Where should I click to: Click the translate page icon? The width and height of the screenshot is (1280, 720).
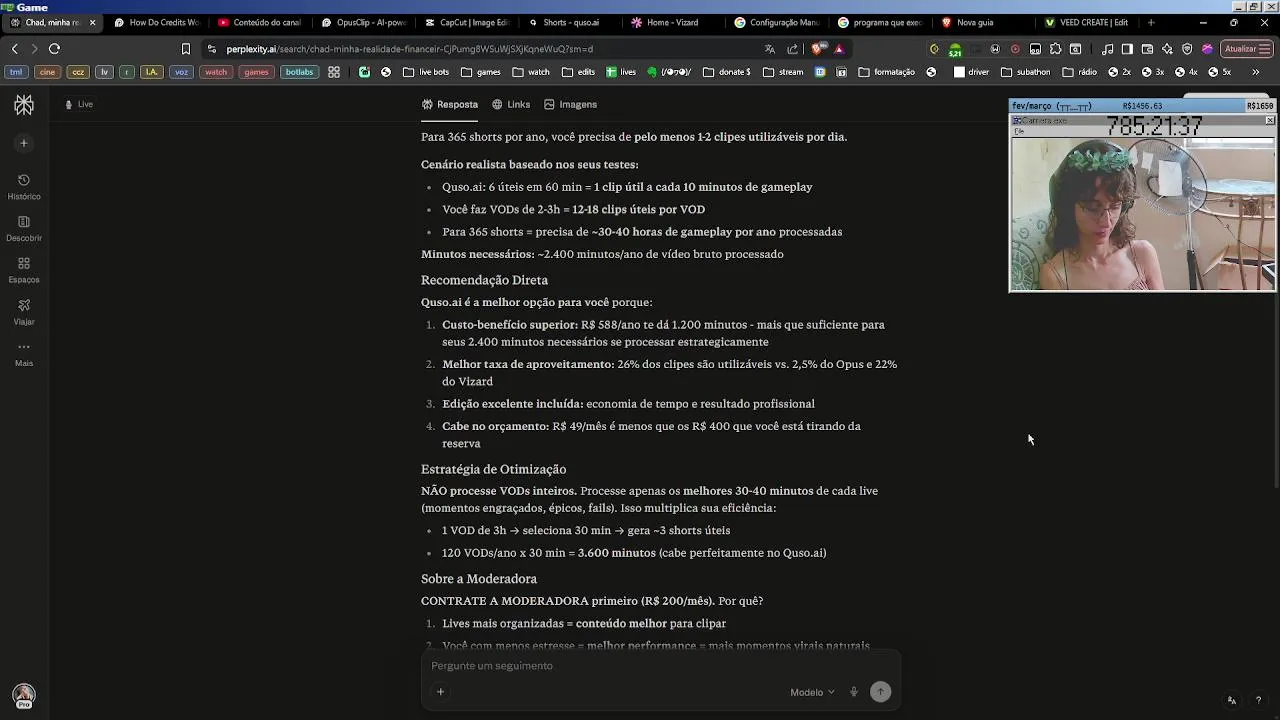coord(769,49)
